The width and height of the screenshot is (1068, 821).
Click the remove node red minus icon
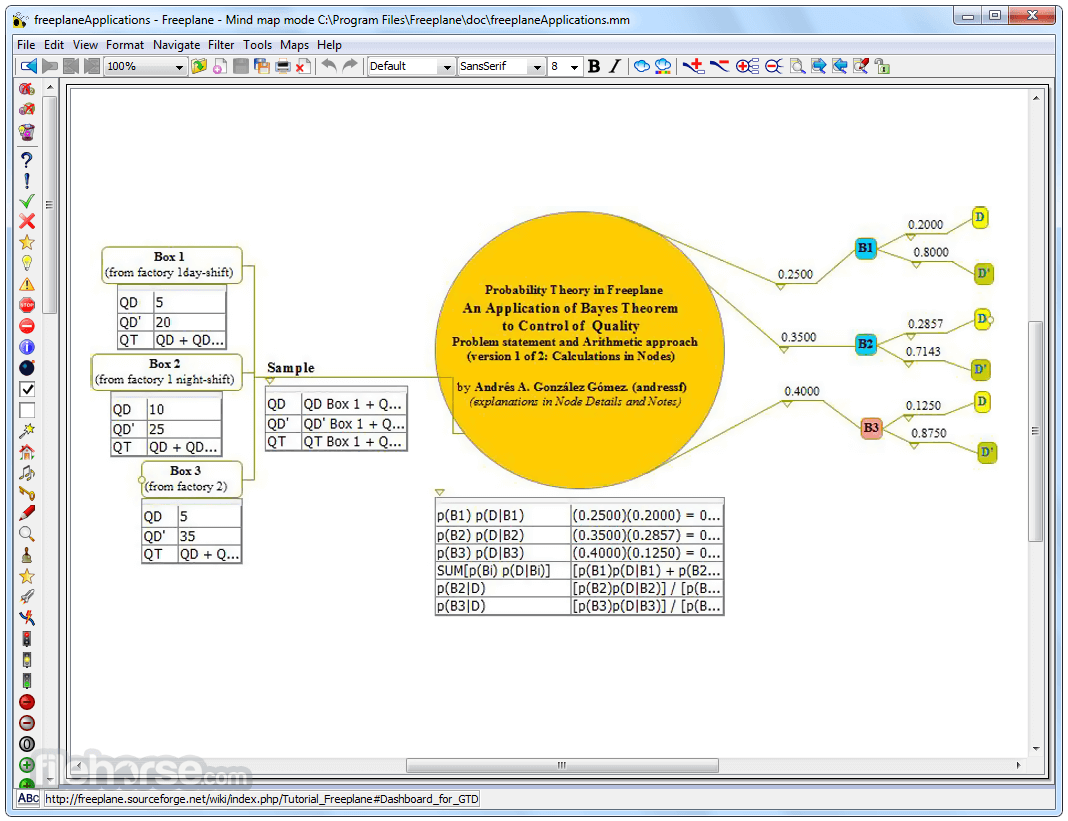[719, 65]
